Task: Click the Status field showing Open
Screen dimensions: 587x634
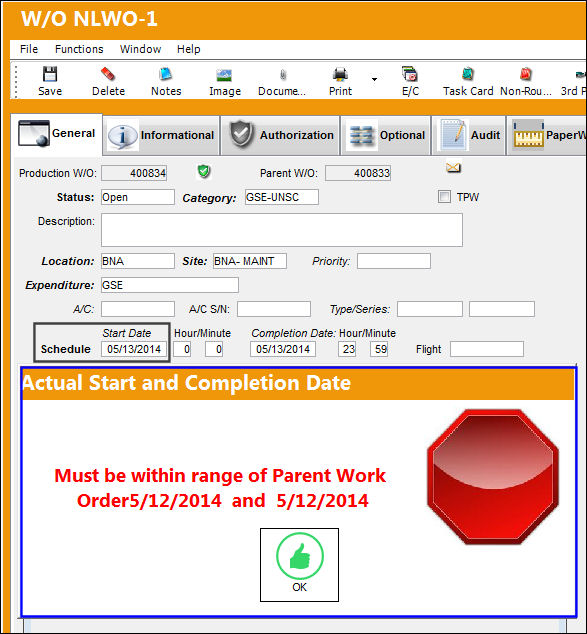Action: click(x=138, y=197)
